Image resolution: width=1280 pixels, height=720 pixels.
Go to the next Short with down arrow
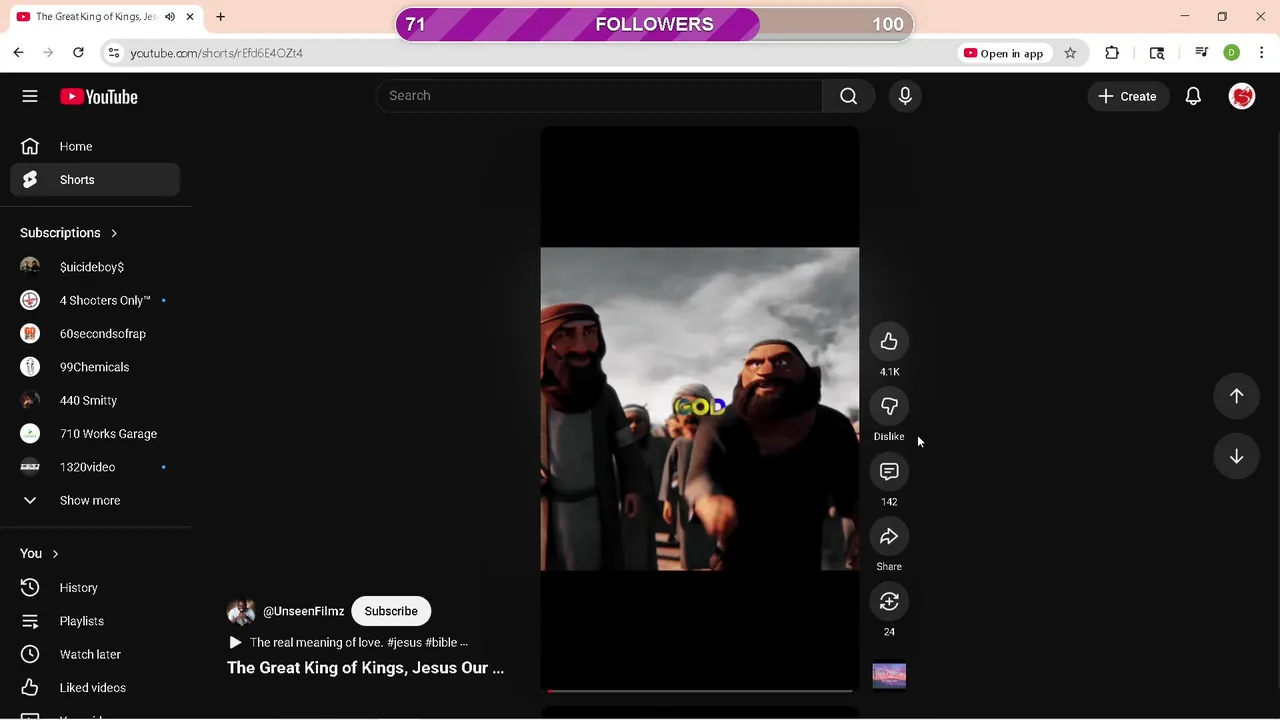tap(1236, 456)
